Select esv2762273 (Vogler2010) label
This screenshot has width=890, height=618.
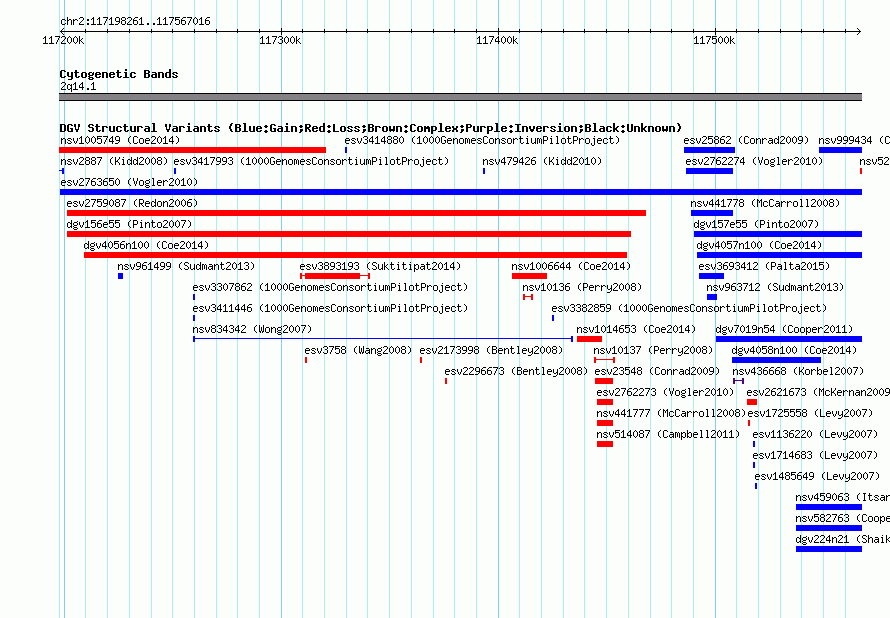click(x=665, y=392)
